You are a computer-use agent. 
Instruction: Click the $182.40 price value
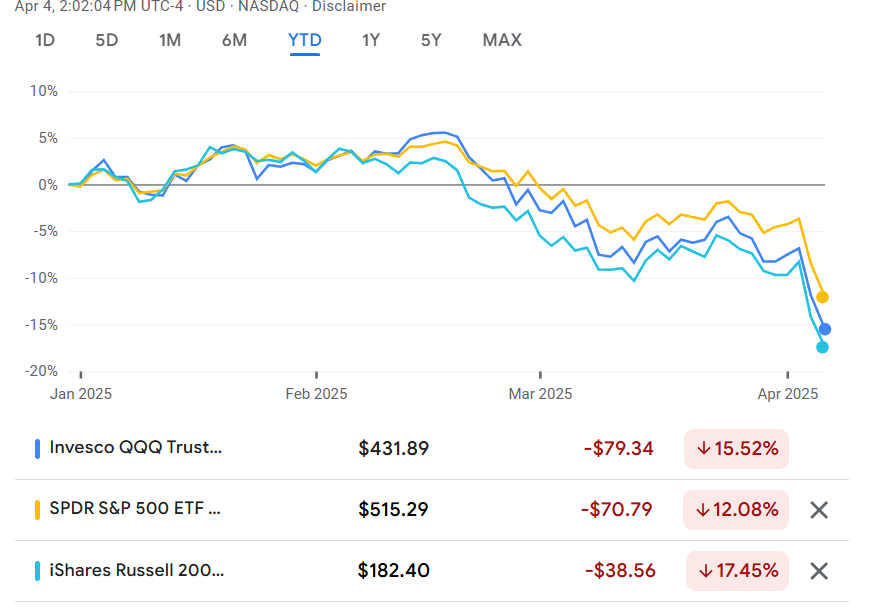(394, 571)
